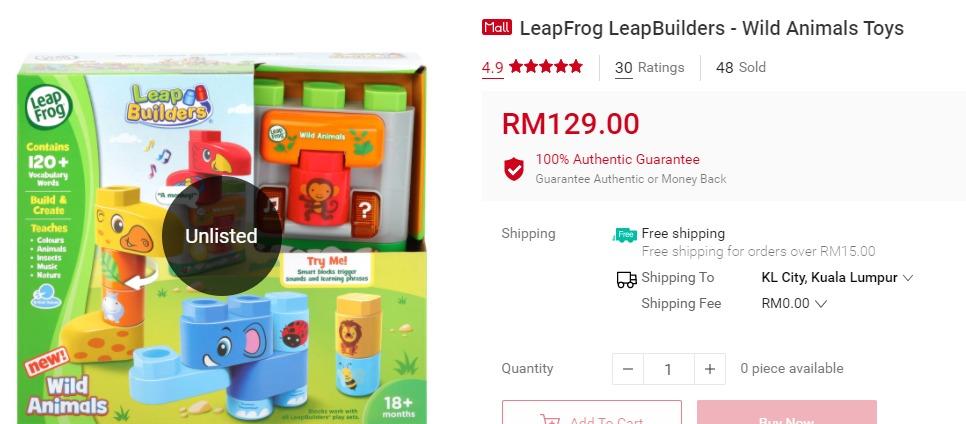The image size is (966, 424).
Task: Click the authentic guarantee shield icon
Action: click(x=514, y=169)
